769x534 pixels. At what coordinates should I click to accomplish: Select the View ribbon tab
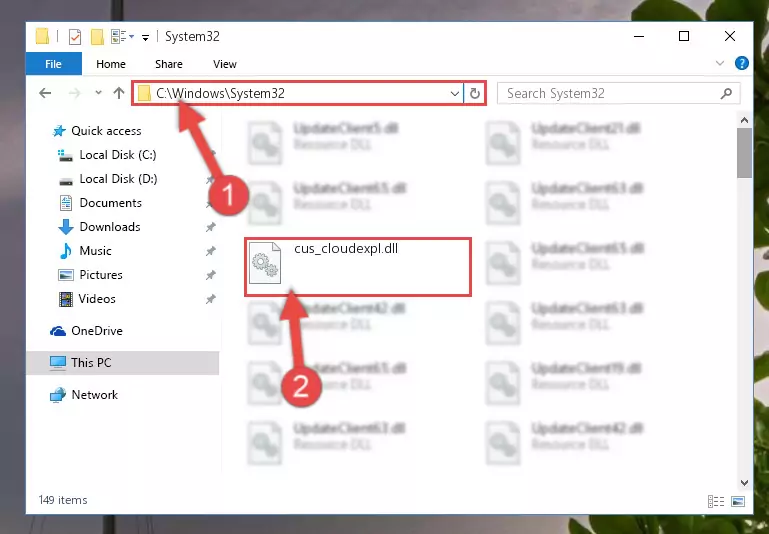[225, 64]
